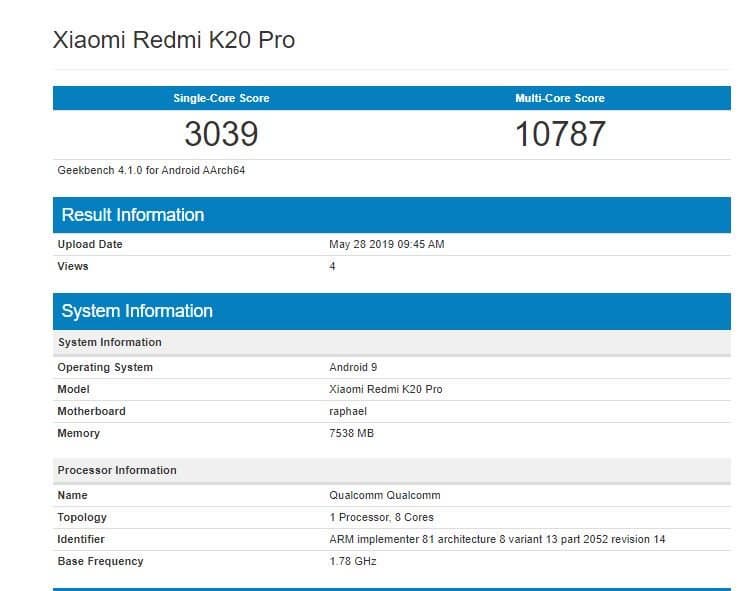Click the ARM implementer identifier value
Viewport: 751px width, 591px height.
tap(497, 539)
